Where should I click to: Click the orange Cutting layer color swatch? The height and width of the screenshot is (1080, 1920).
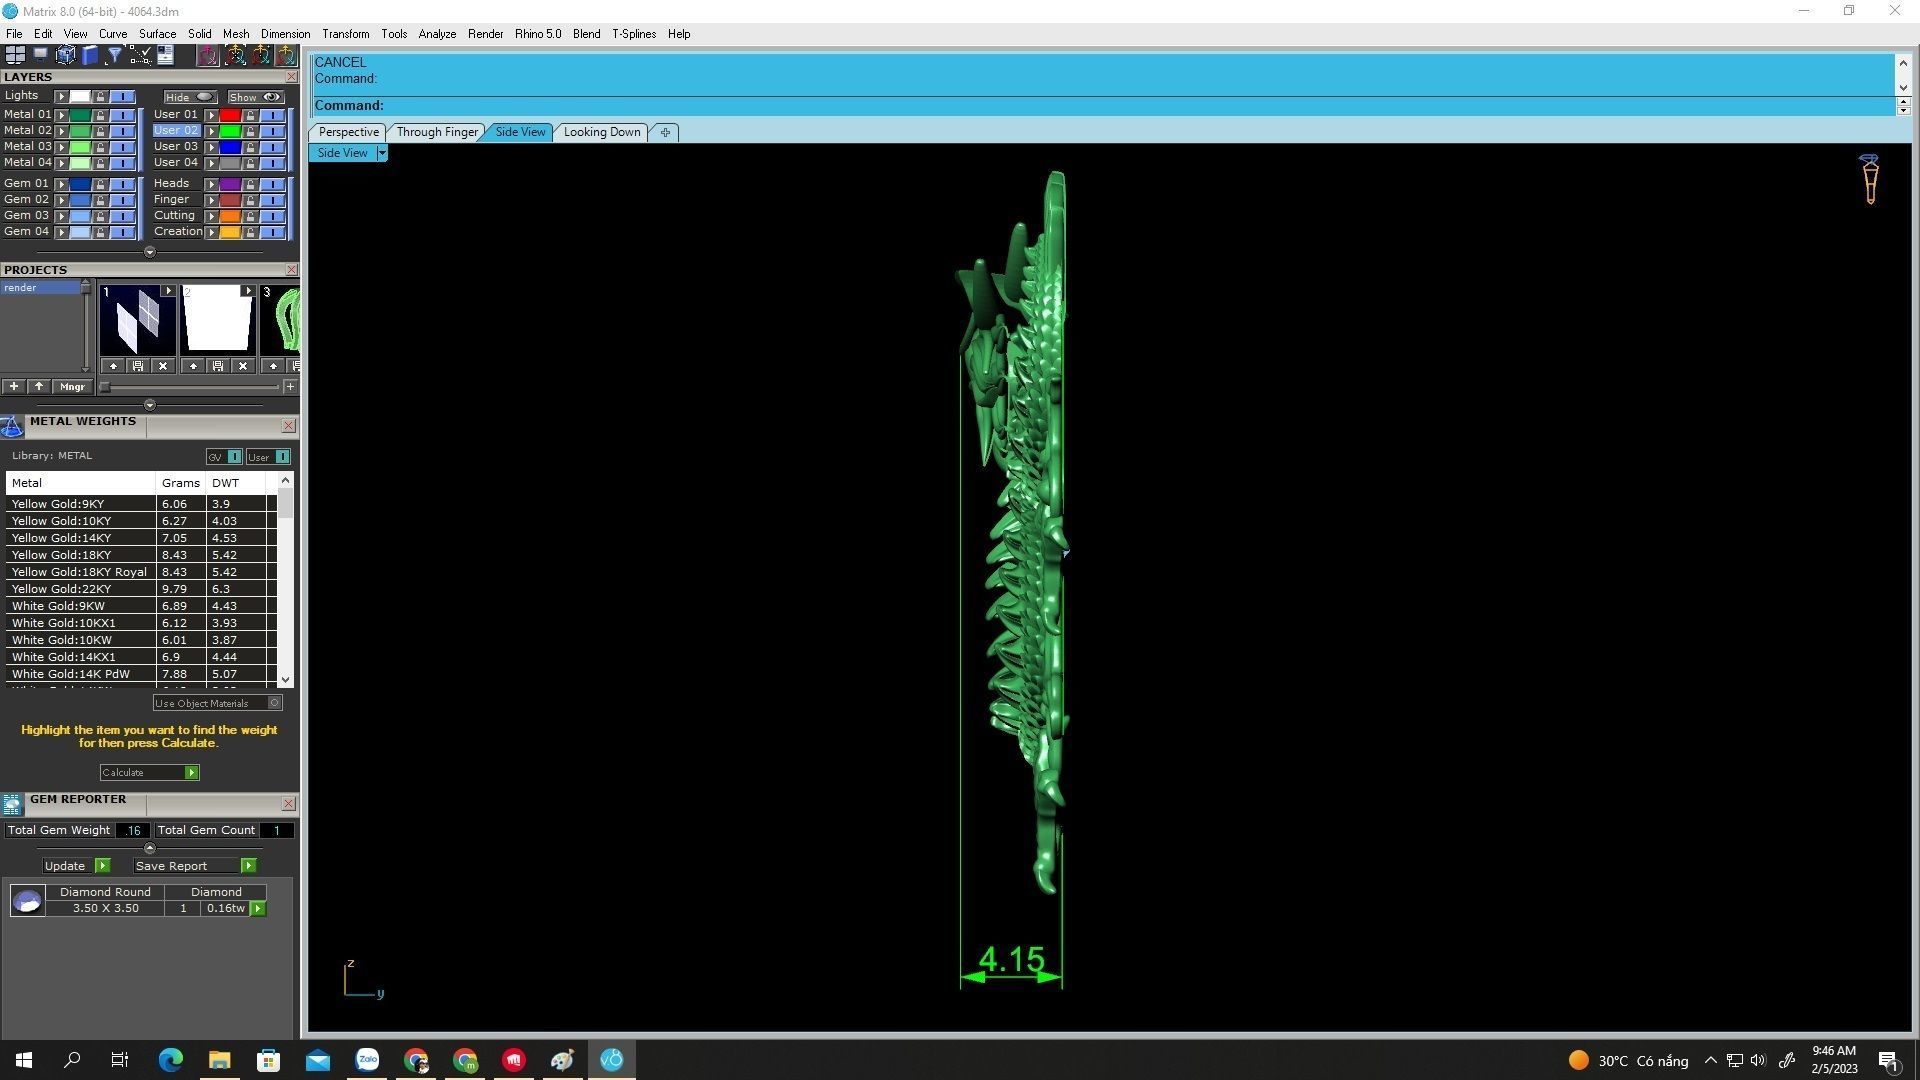[229, 216]
